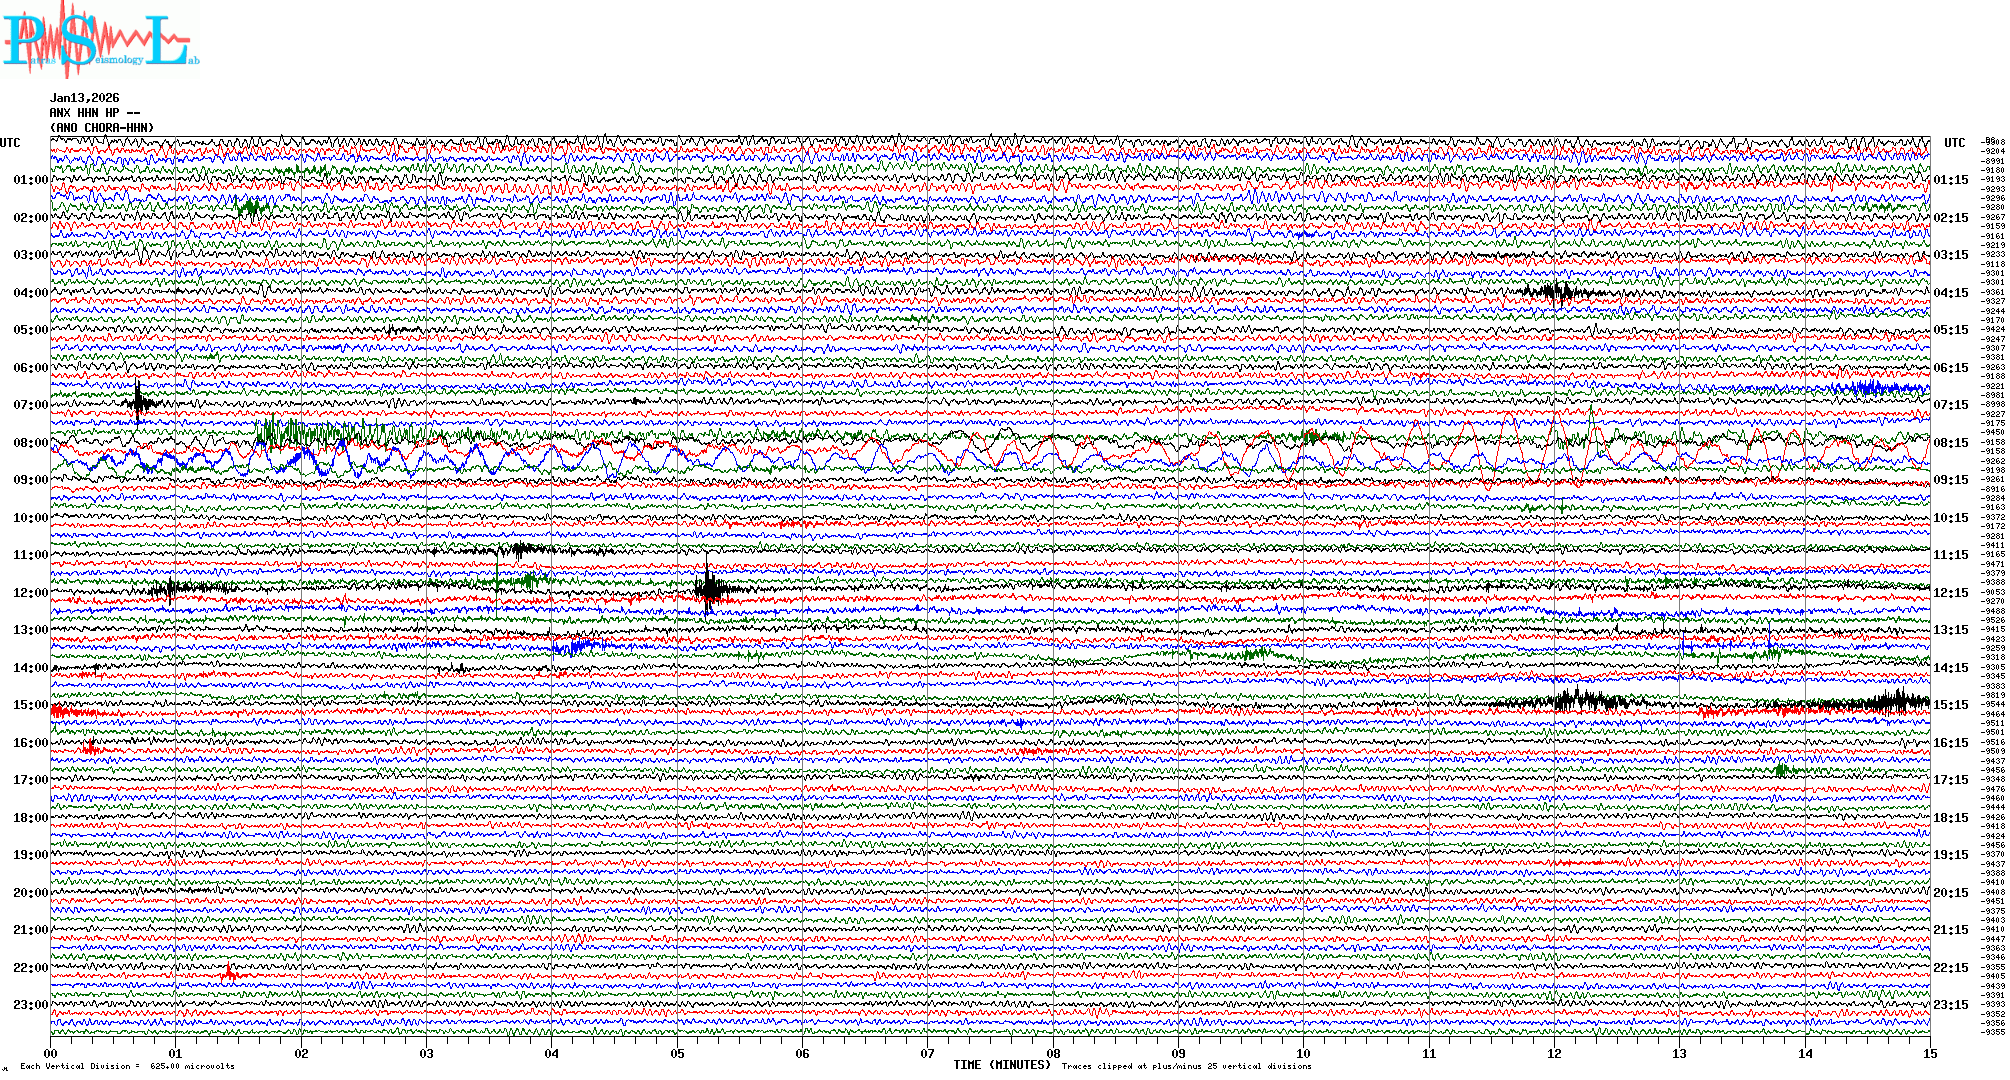This screenshot has width=2010, height=1080.
Task: Select the 12:00 hour marker on left
Action: pos(30,593)
